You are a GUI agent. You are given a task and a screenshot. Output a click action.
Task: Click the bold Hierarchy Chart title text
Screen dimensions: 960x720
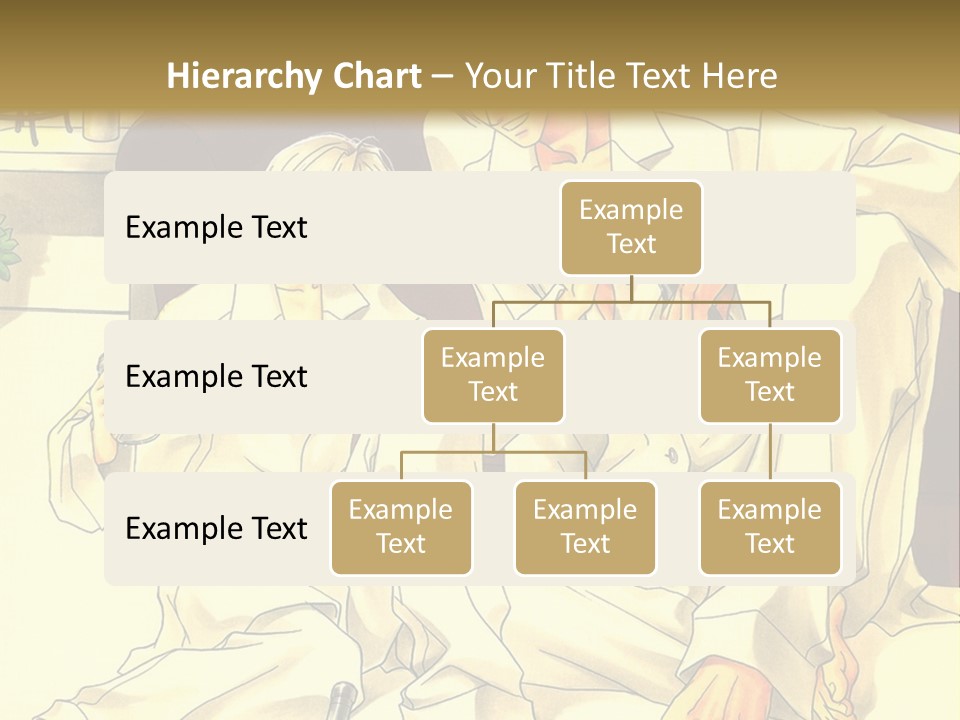pos(294,76)
